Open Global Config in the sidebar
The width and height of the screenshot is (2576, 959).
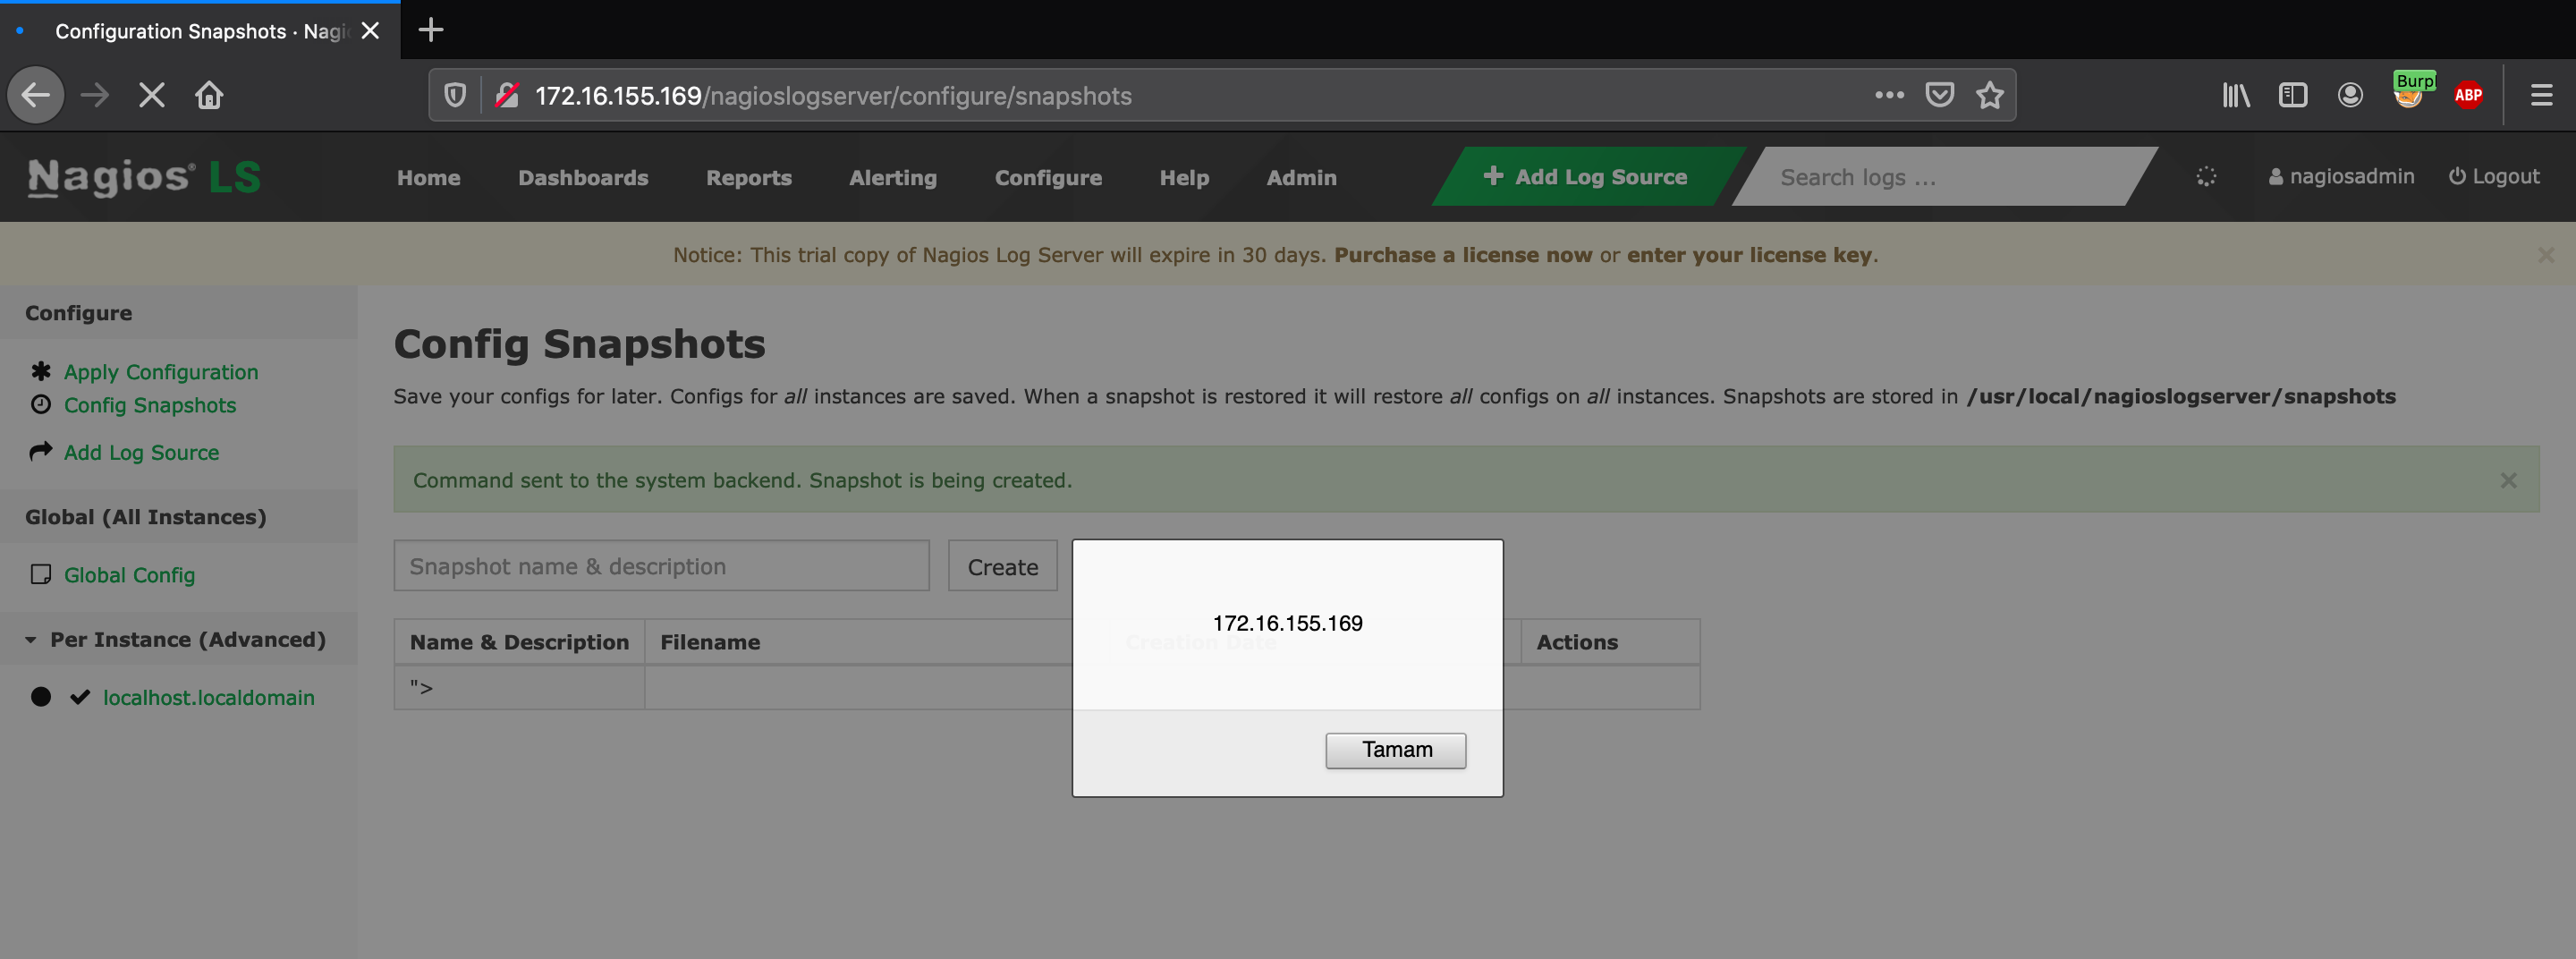pyautogui.click(x=129, y=575)
